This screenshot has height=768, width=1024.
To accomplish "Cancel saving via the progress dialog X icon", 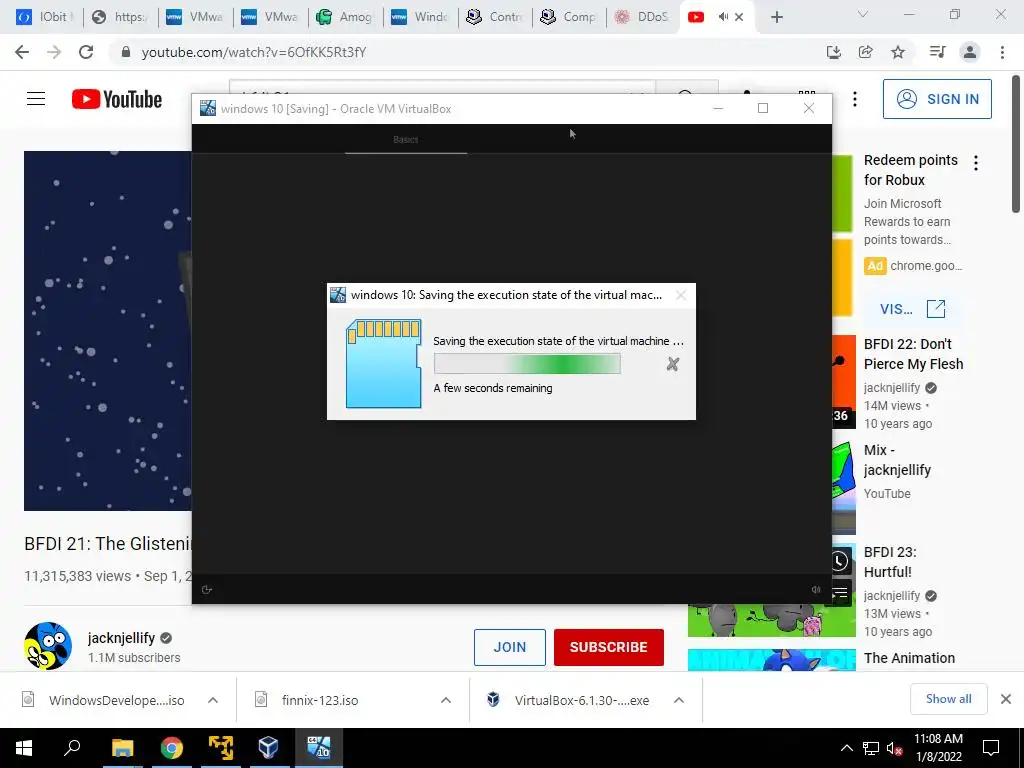I will click(673, 364).
